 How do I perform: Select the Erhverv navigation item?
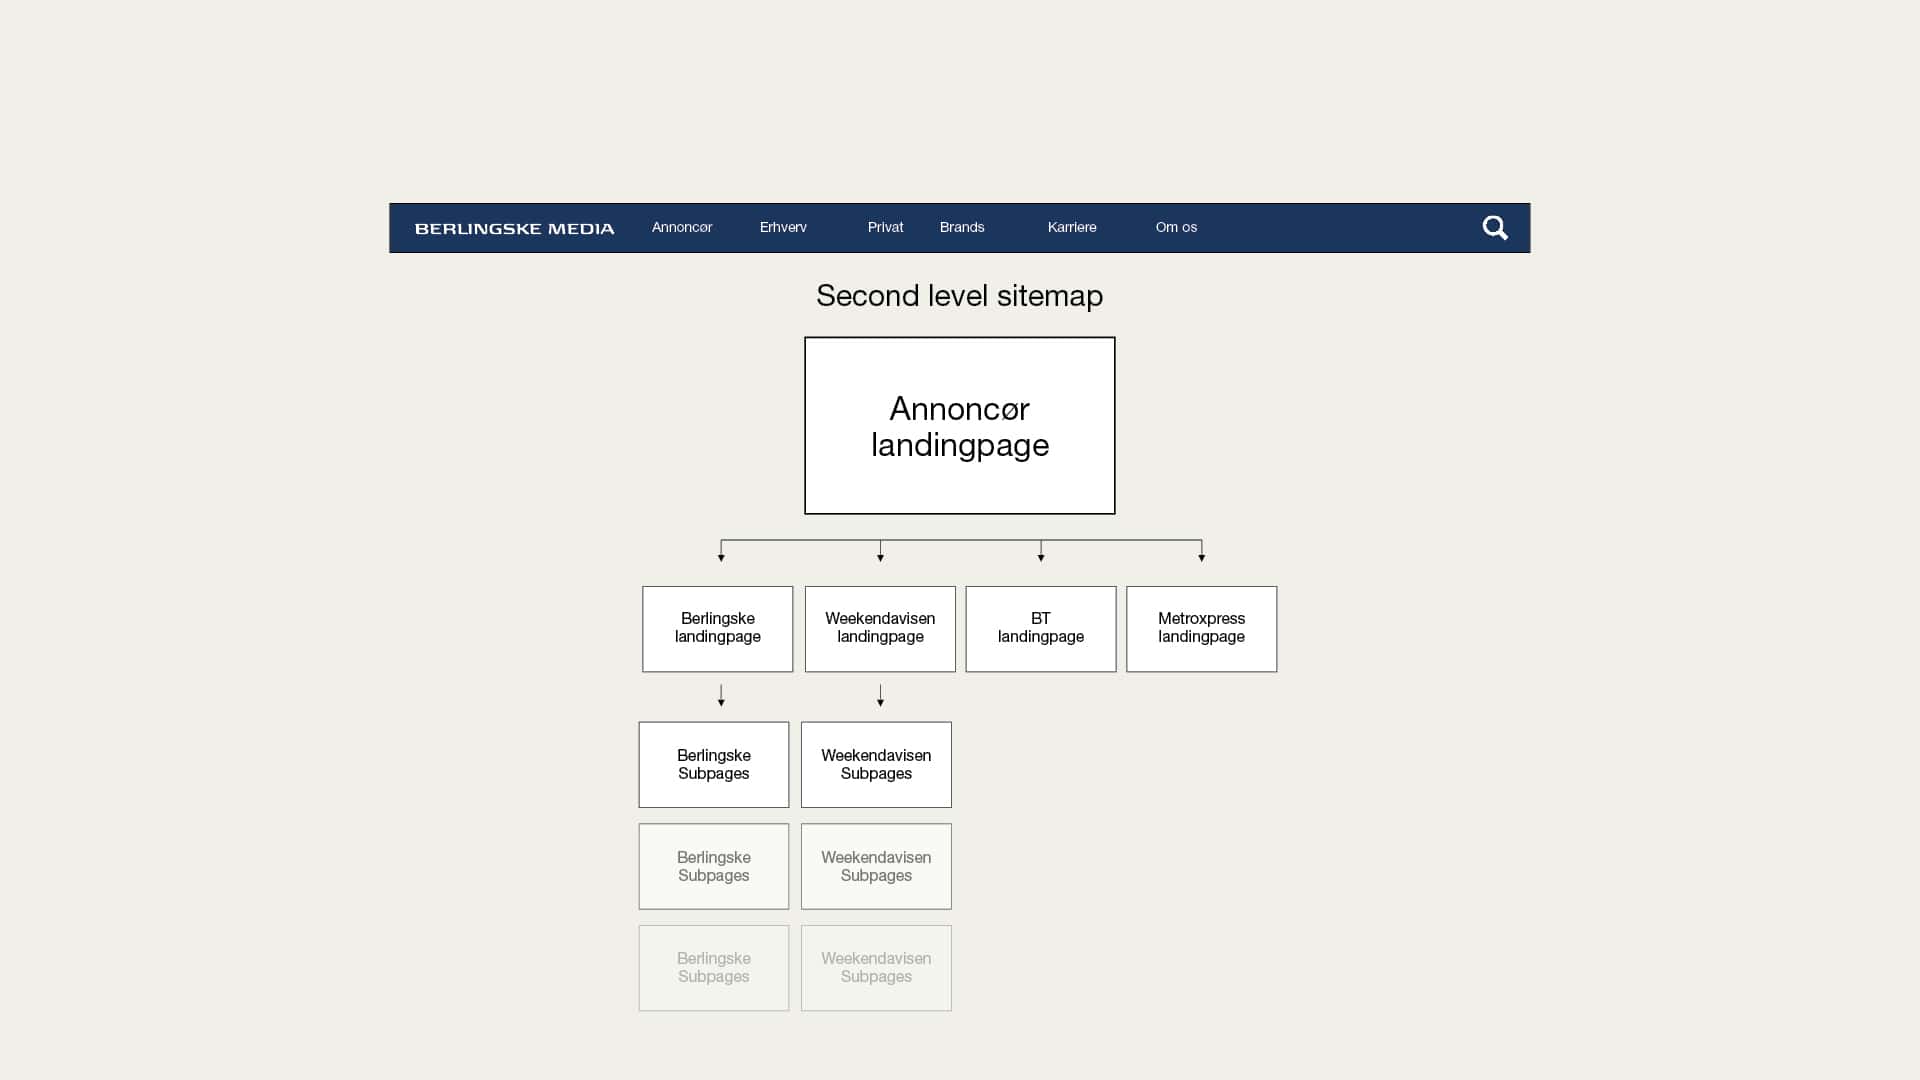pyautogui.click(x=783, y=227)
